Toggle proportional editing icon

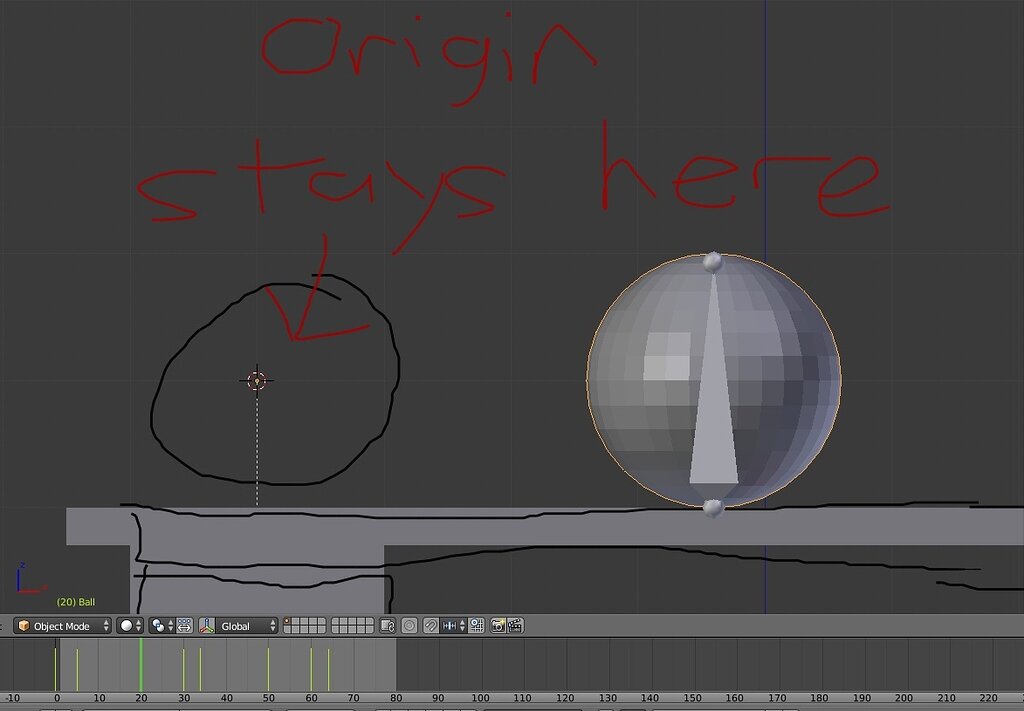point(409,626)
